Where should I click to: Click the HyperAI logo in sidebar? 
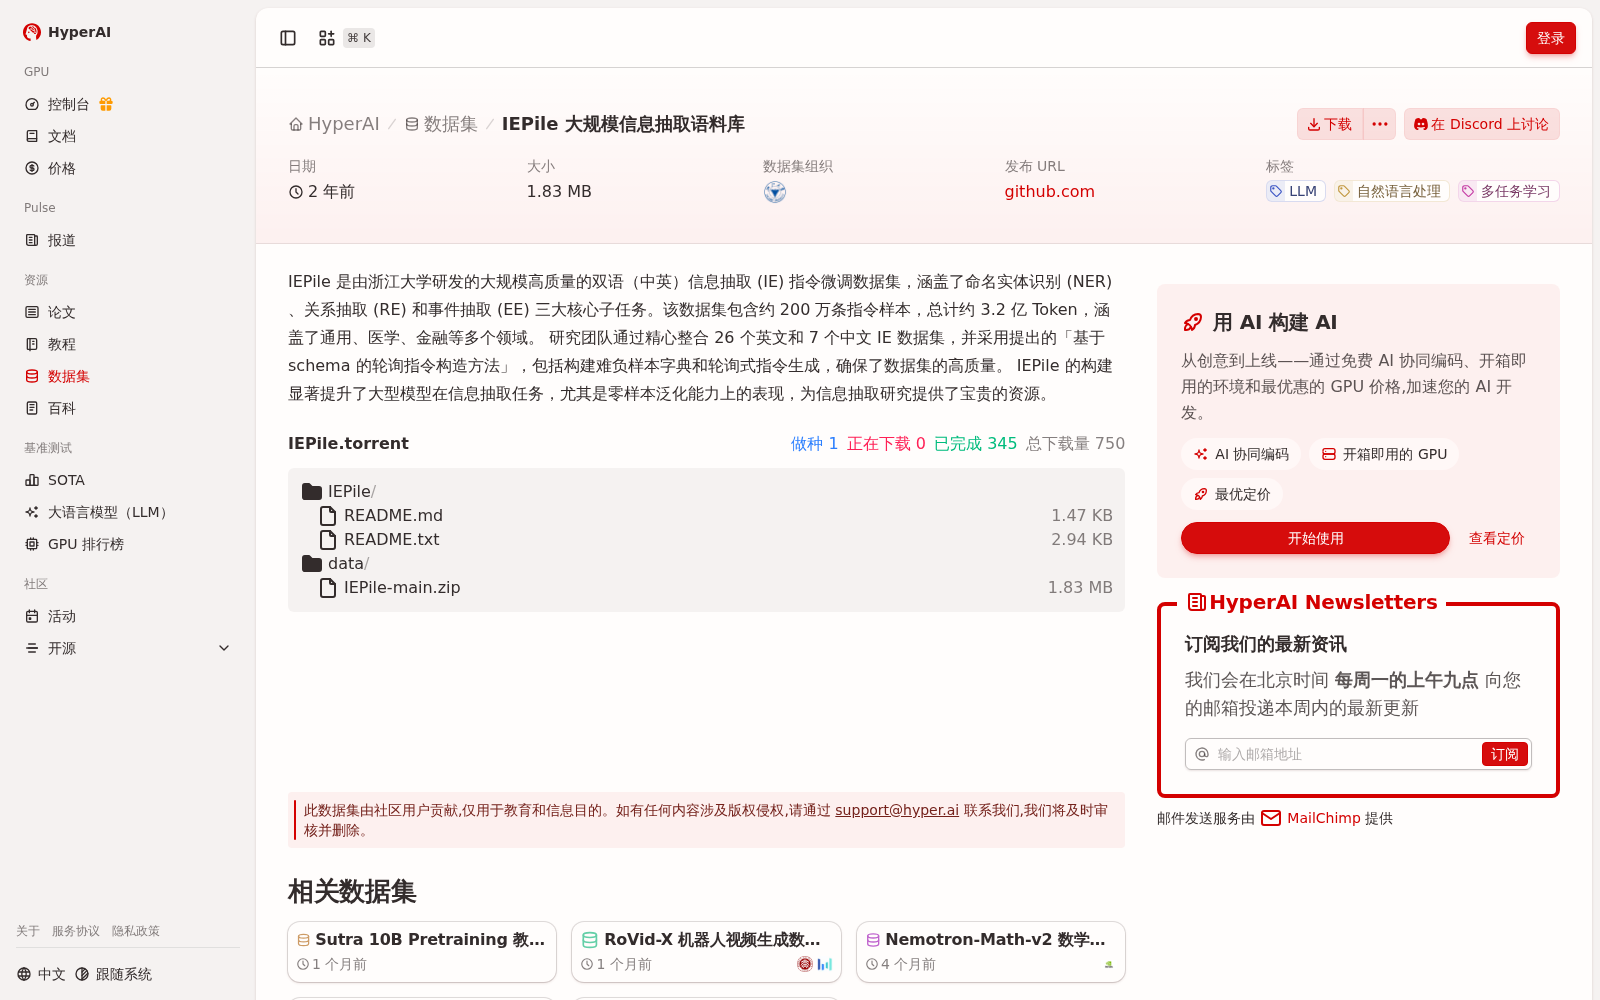click(67, 32)
